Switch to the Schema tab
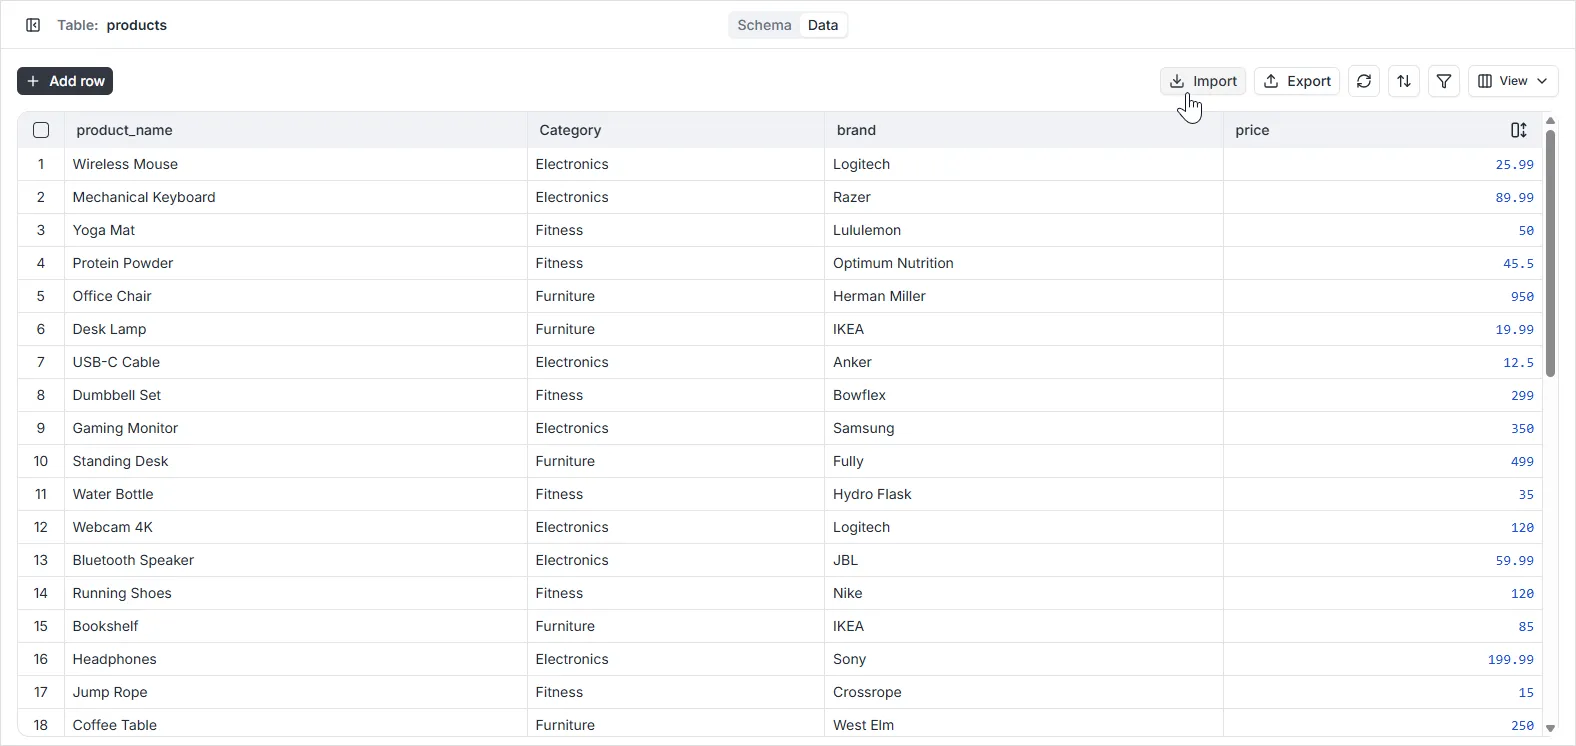The height and width of the screenshot is (746, 1576). (764, 25)
